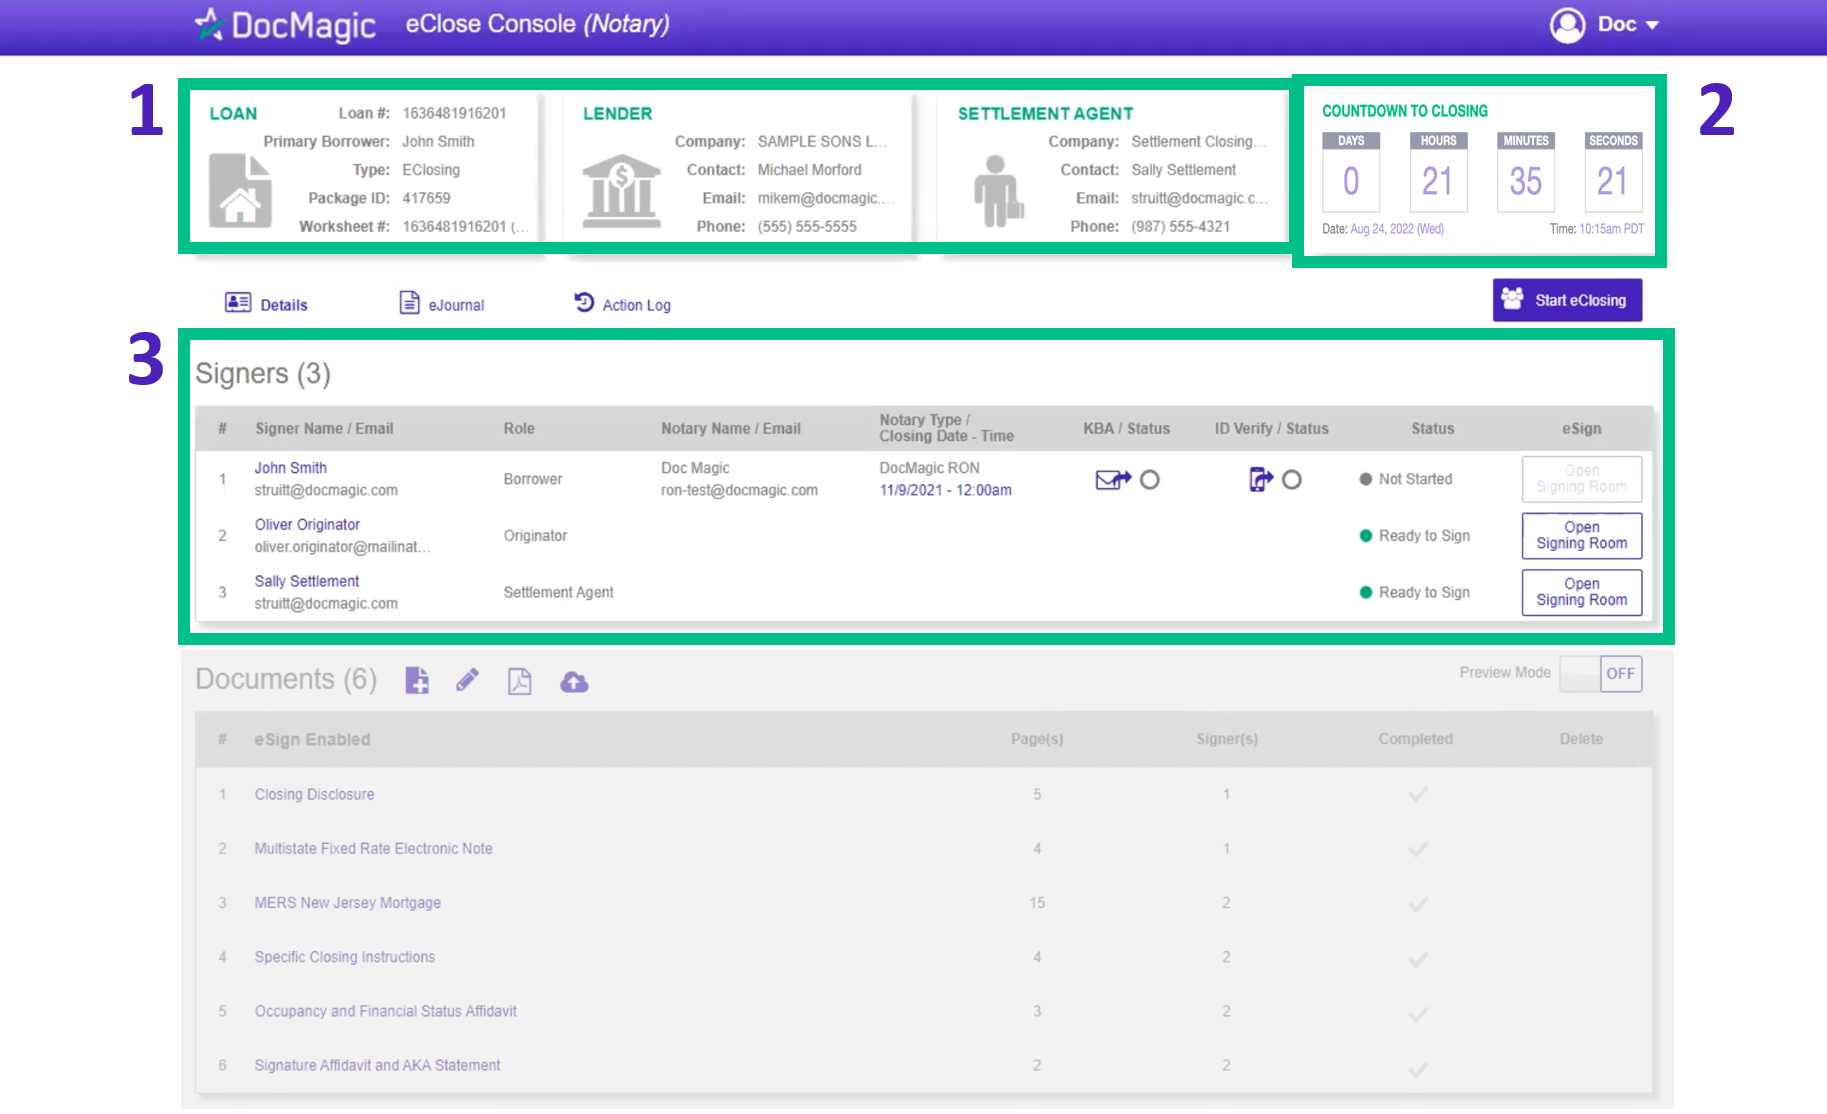Open Closing Disclosure document

tap(314, 794)
